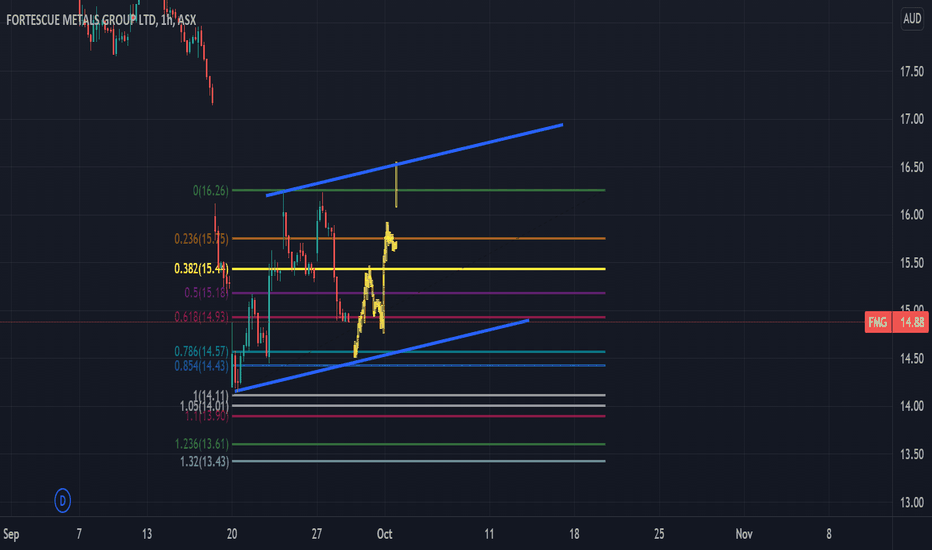Screen dimensions: 932x550
Task: Click the 14.50 price axis label
Action: point(911,359)
